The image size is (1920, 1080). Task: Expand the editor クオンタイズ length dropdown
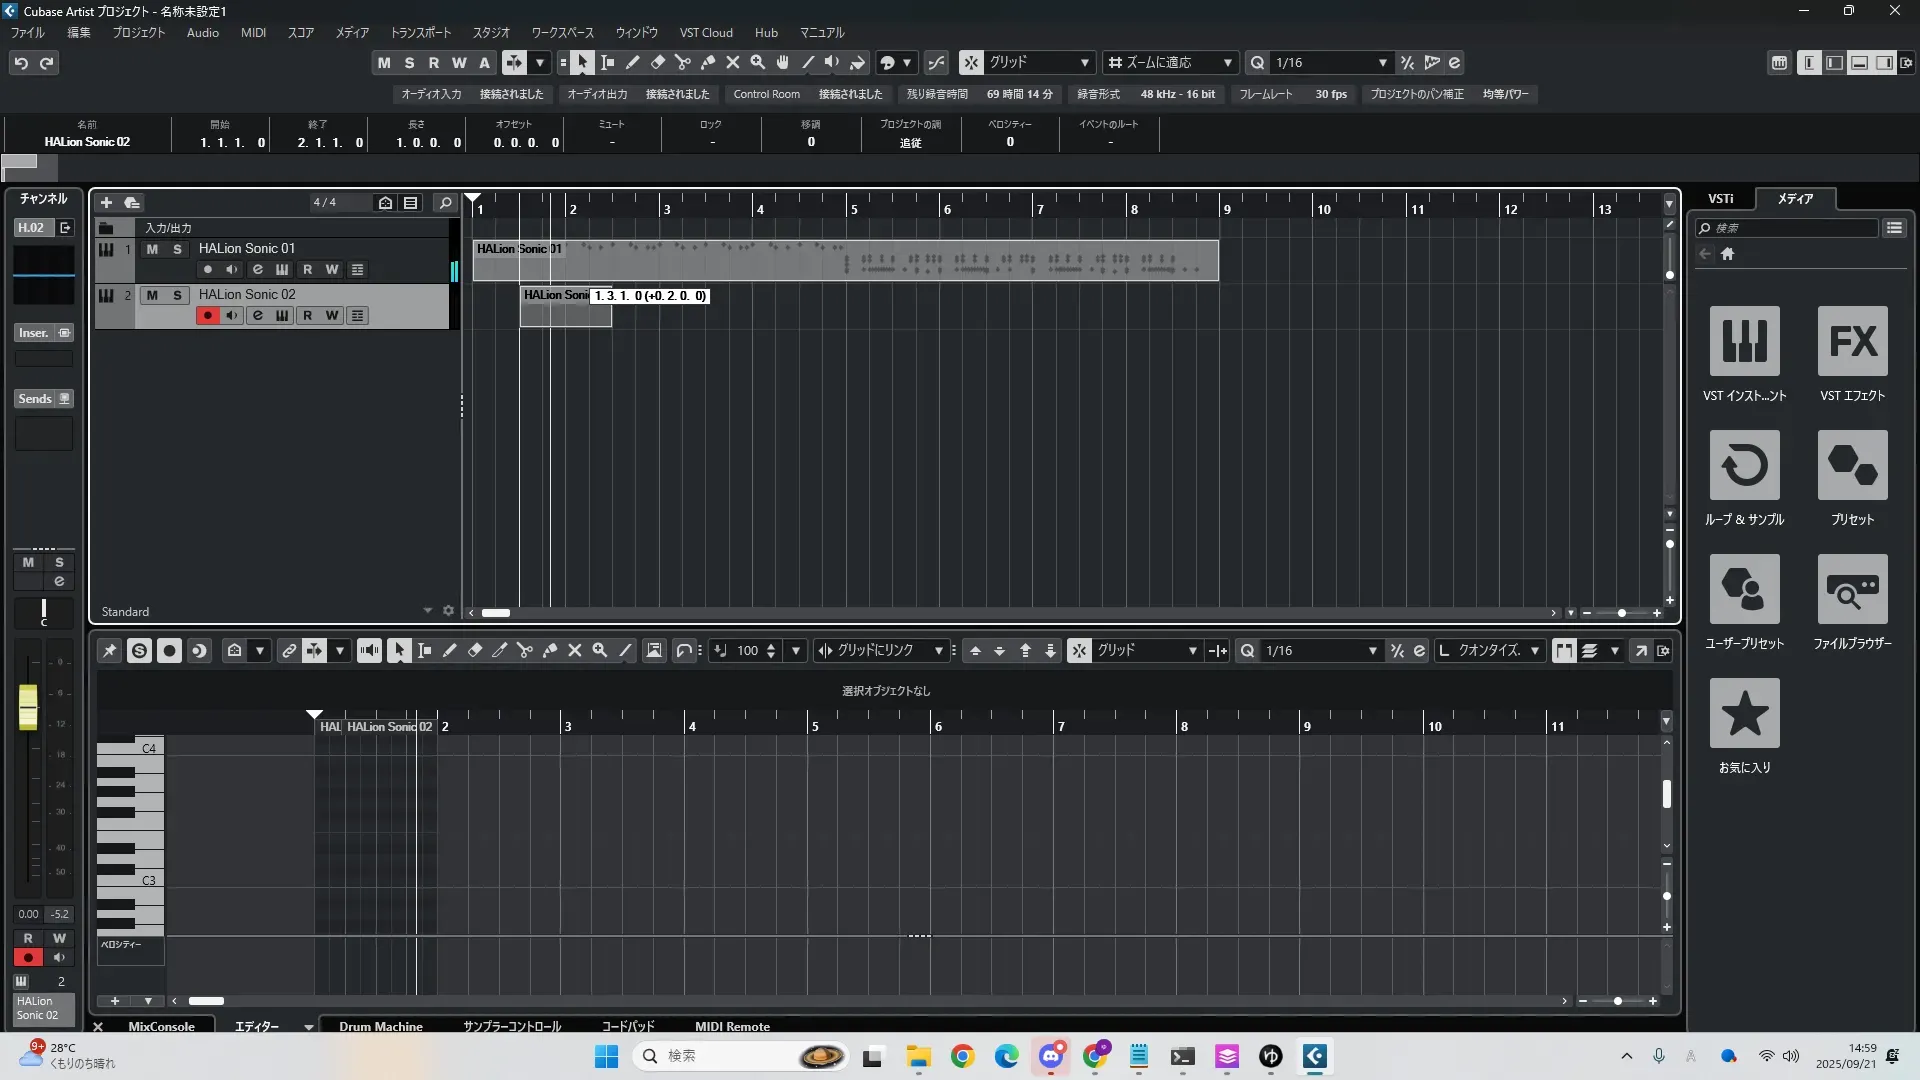(1534, 651)
